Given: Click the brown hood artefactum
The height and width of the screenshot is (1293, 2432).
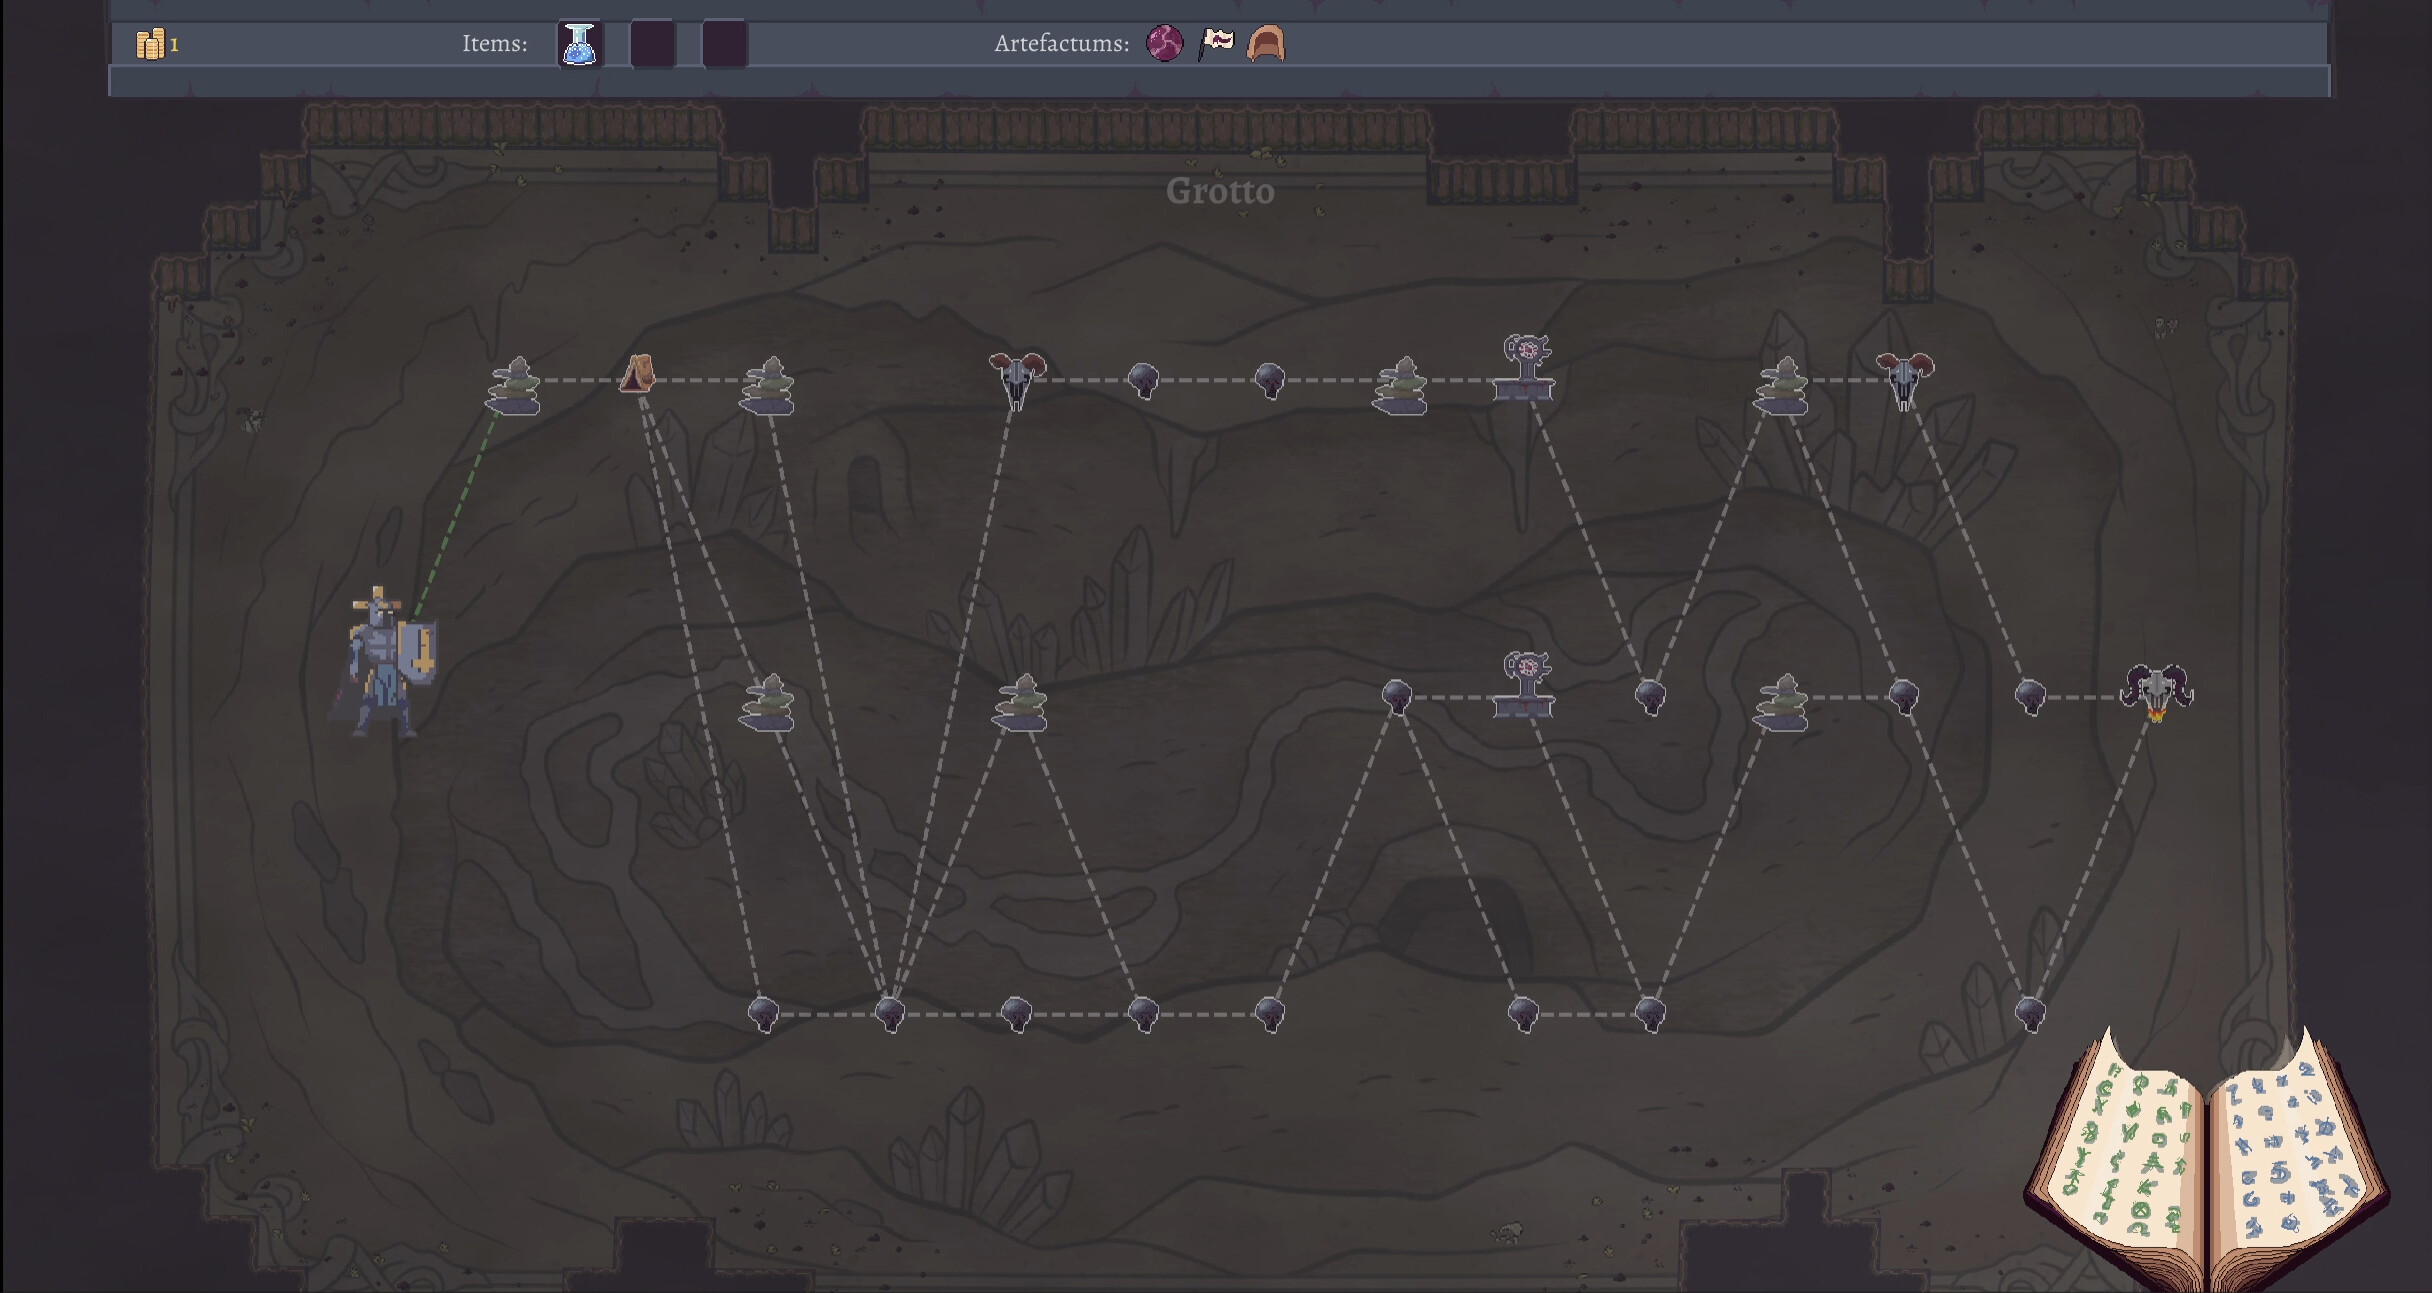Looking at the screenshot, I should click(1266, 44).
